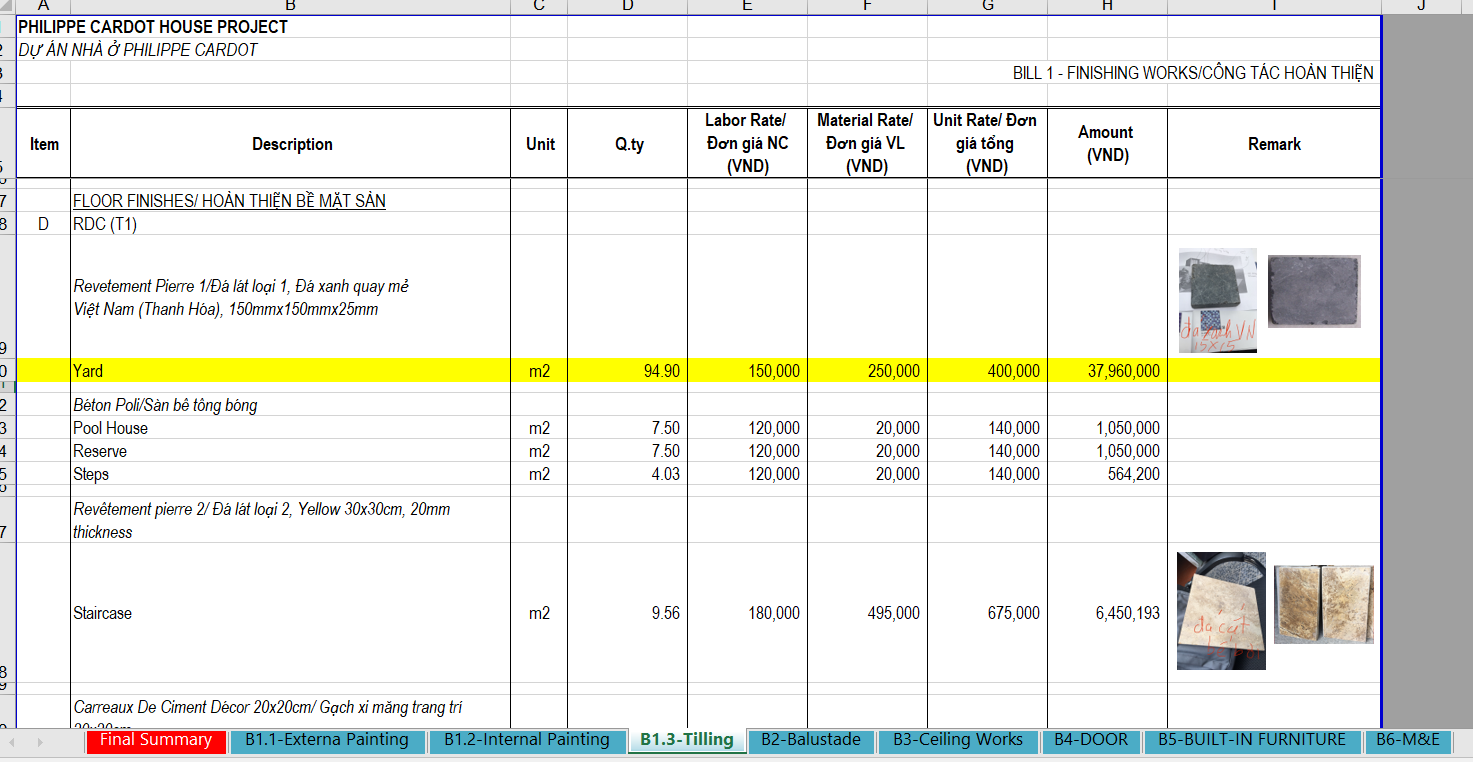Select the Reserve row label
1473x762 pixels.
tap(100, 451)
